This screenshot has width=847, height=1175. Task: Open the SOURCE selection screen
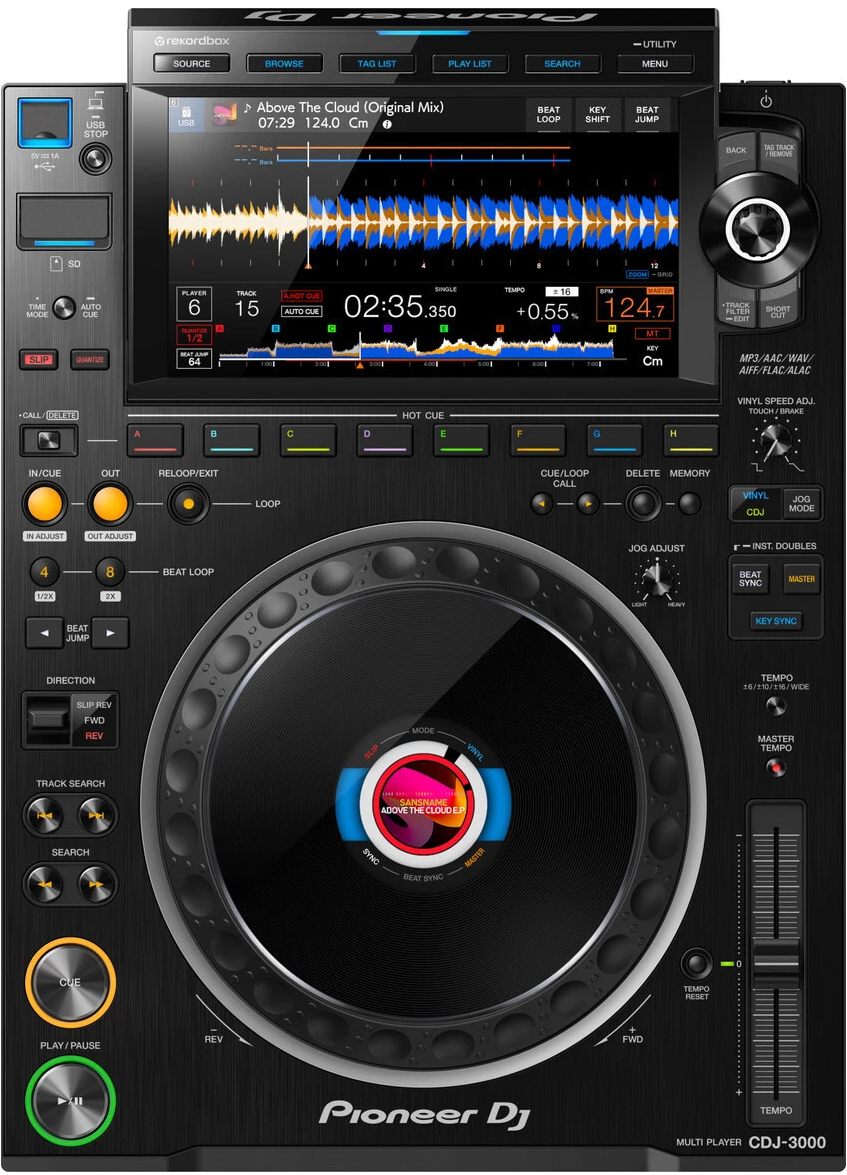pyautogui.click(x=190, y=63)
